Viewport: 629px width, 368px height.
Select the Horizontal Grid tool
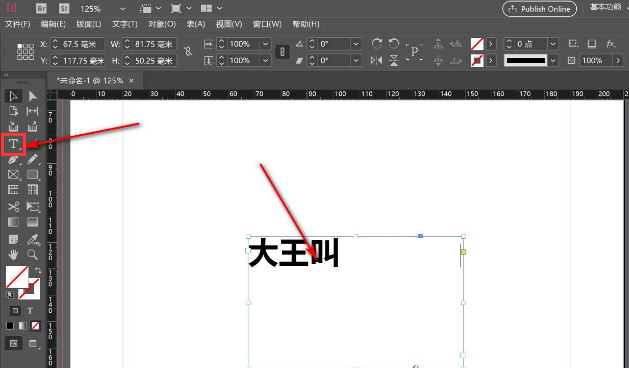point(13,190)
